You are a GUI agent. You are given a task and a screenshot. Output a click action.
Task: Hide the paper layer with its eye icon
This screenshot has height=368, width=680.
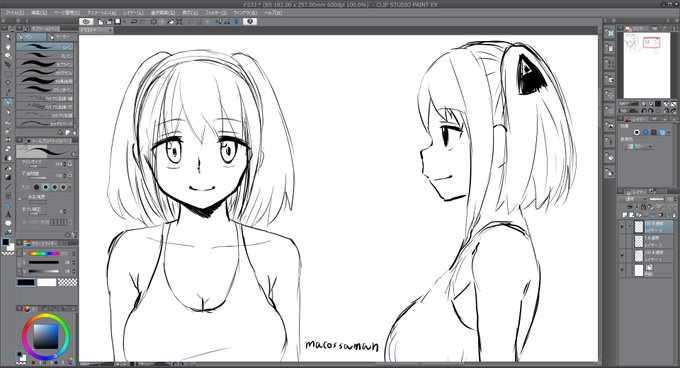click(x=622, y=270)
